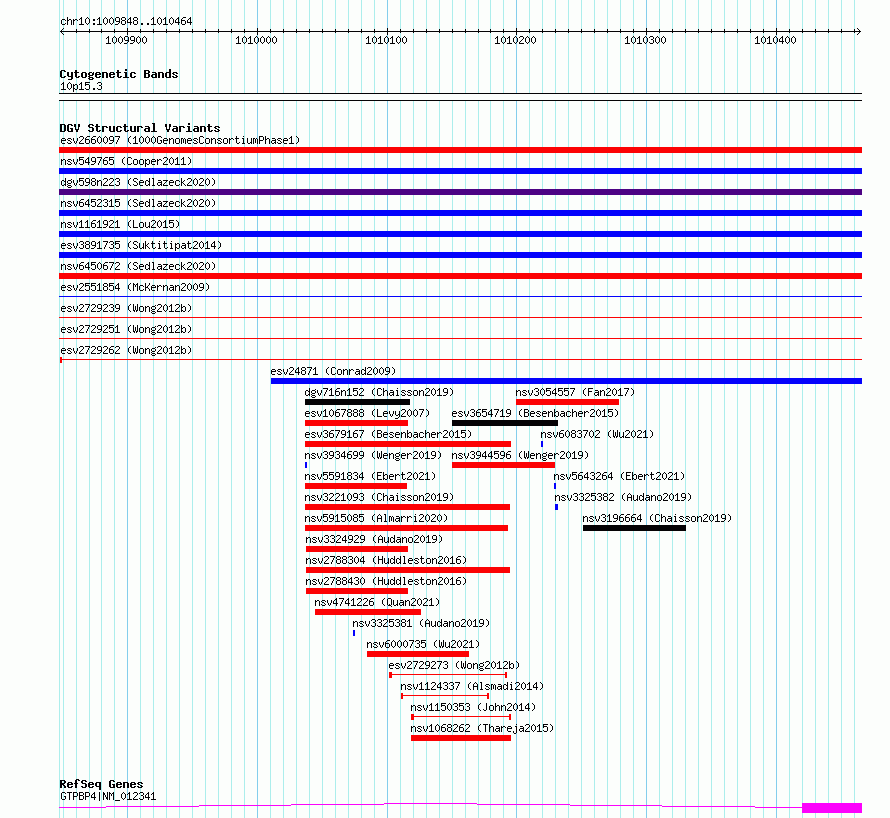
Task: Click the red nsv3054557 variant bar
Action: coord(568,402)
